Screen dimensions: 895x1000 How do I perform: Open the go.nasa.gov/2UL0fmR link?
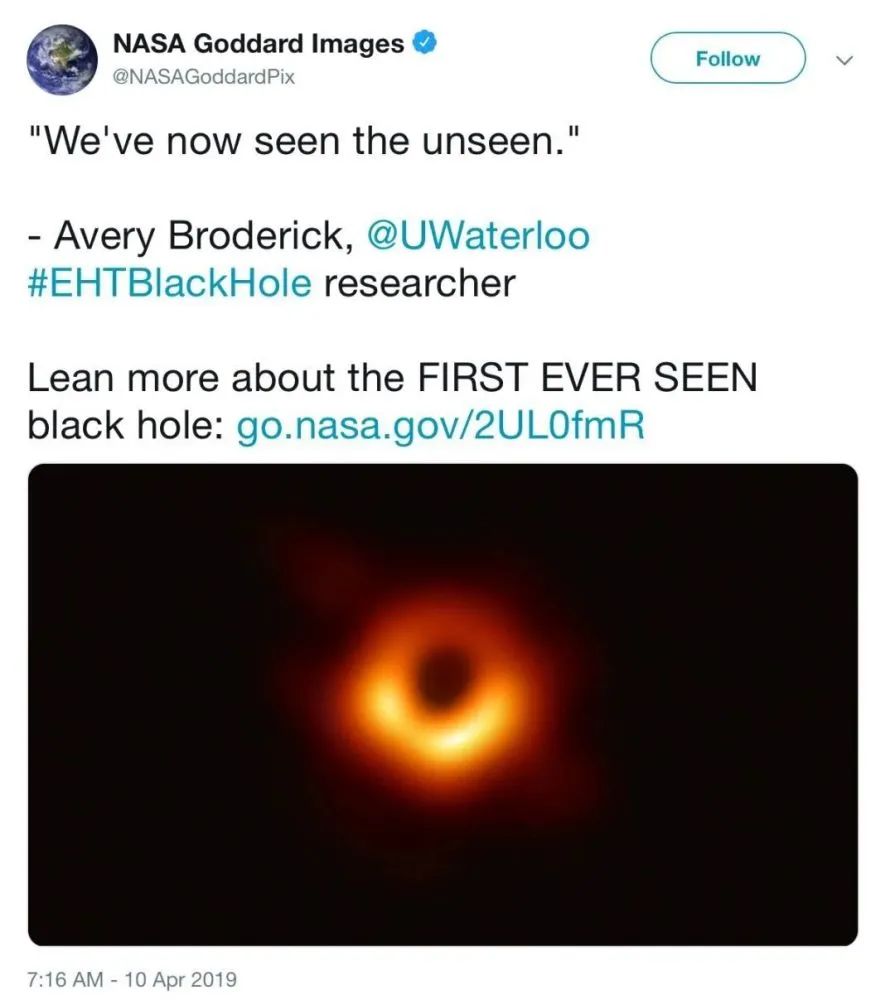click(440, 426)
